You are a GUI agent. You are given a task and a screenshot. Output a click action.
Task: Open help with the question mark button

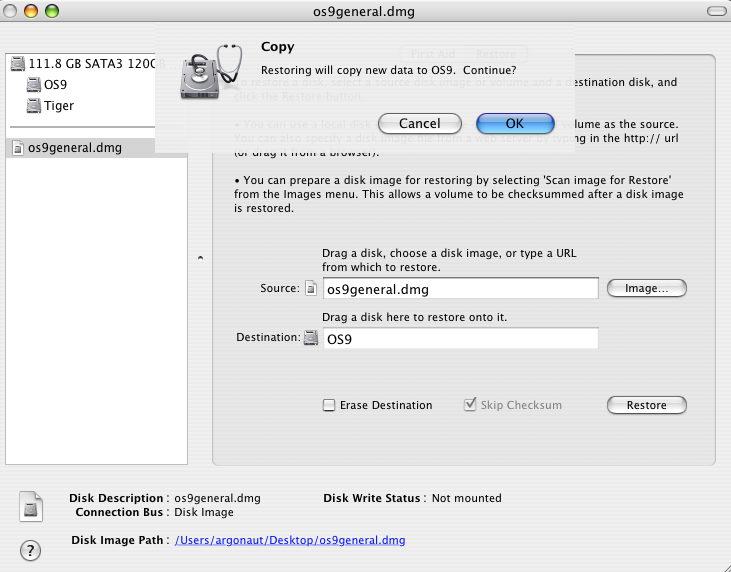[30, 551]
